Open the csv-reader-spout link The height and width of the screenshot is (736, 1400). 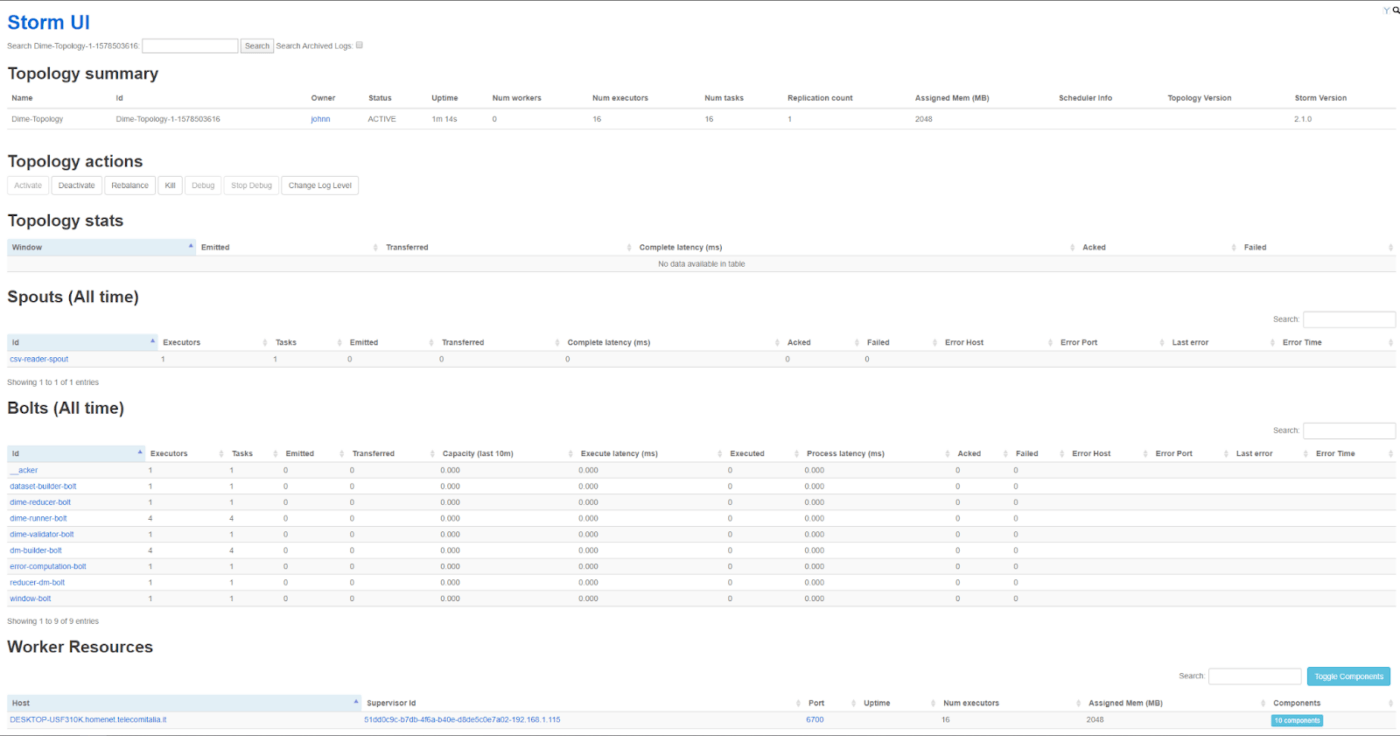point(39,359)
